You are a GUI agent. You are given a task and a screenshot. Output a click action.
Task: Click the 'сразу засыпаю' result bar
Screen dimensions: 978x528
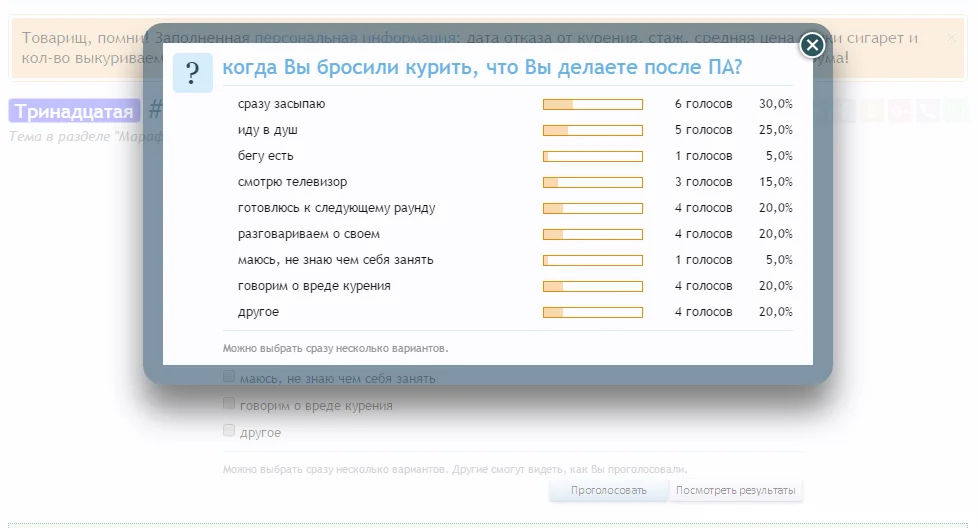click(x=592, y=104)
